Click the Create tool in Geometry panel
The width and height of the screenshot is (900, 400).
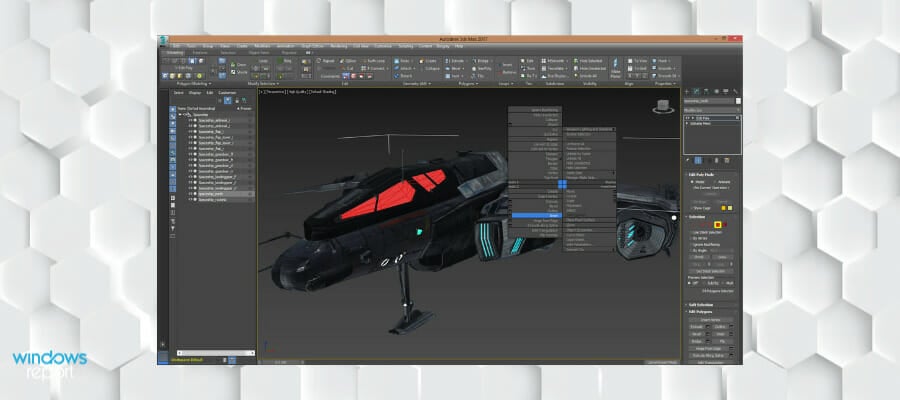point(429,61)
